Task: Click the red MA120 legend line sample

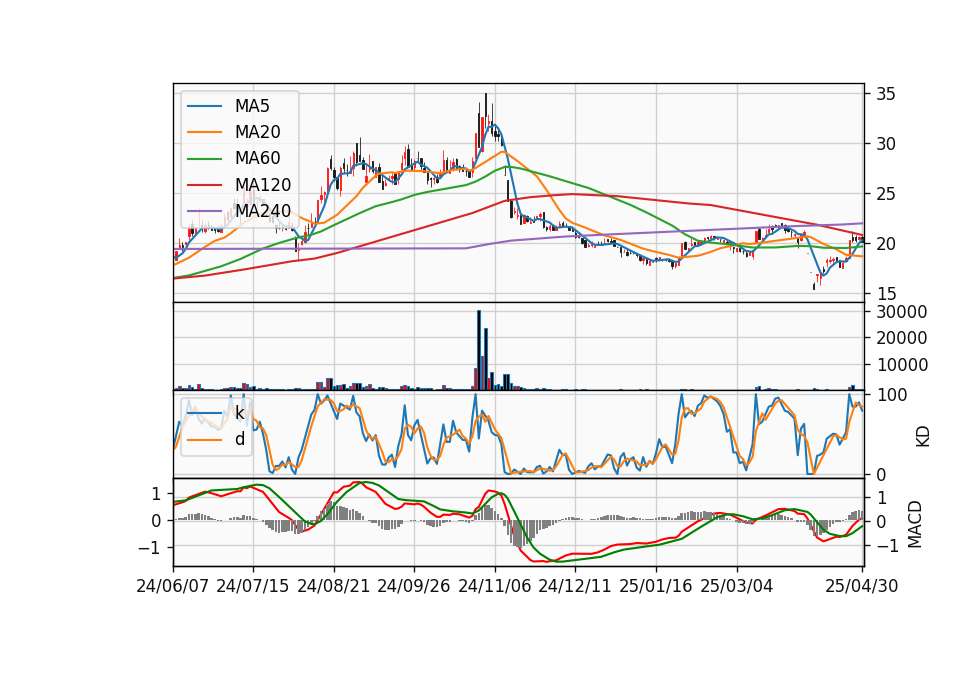Action: [204, 185]
